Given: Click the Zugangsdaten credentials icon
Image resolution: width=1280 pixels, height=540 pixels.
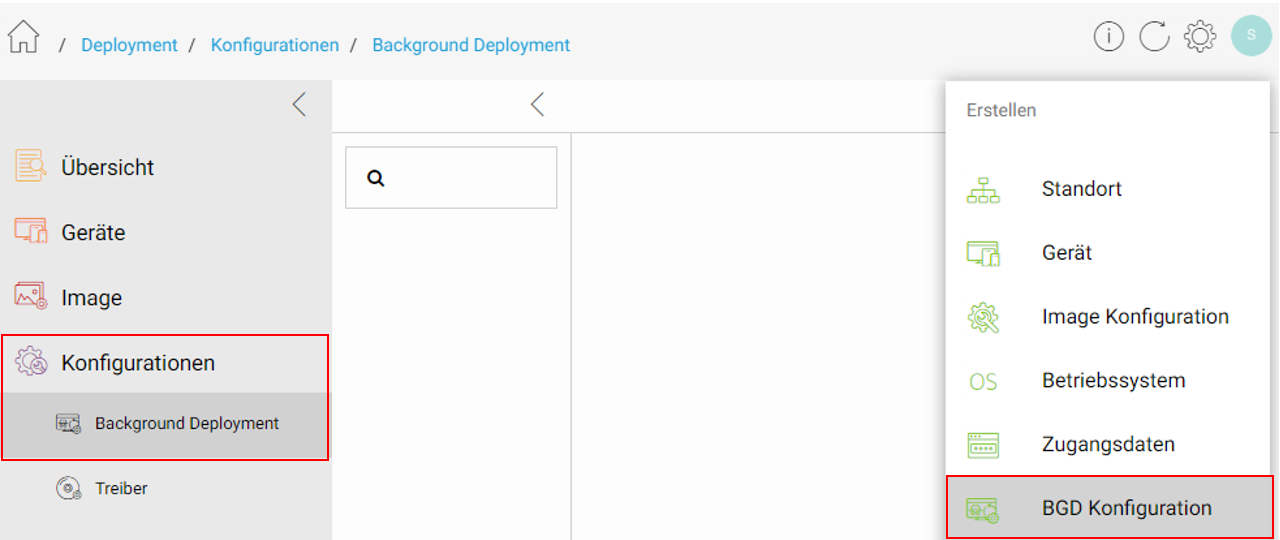Looking at the screenshot, I should tap(983, 445).
